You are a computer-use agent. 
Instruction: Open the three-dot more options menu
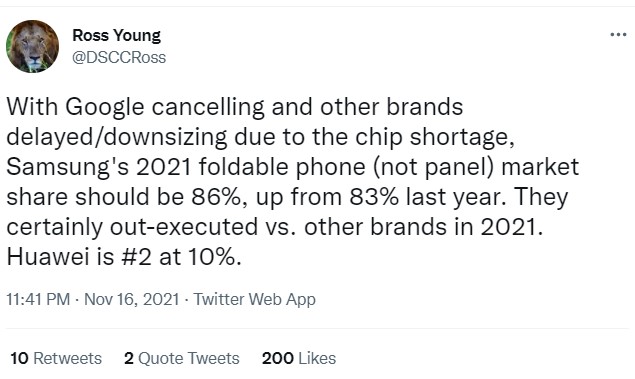pos(618,35)
